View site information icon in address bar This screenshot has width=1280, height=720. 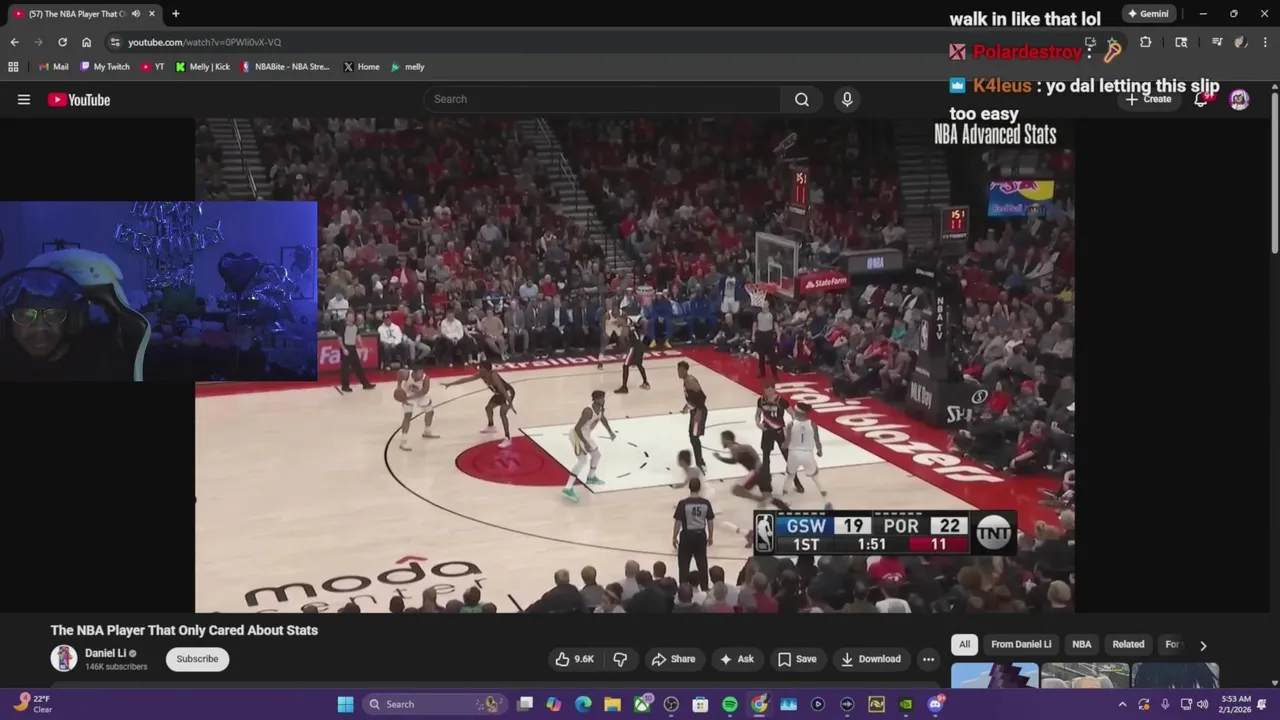(115, 42)
